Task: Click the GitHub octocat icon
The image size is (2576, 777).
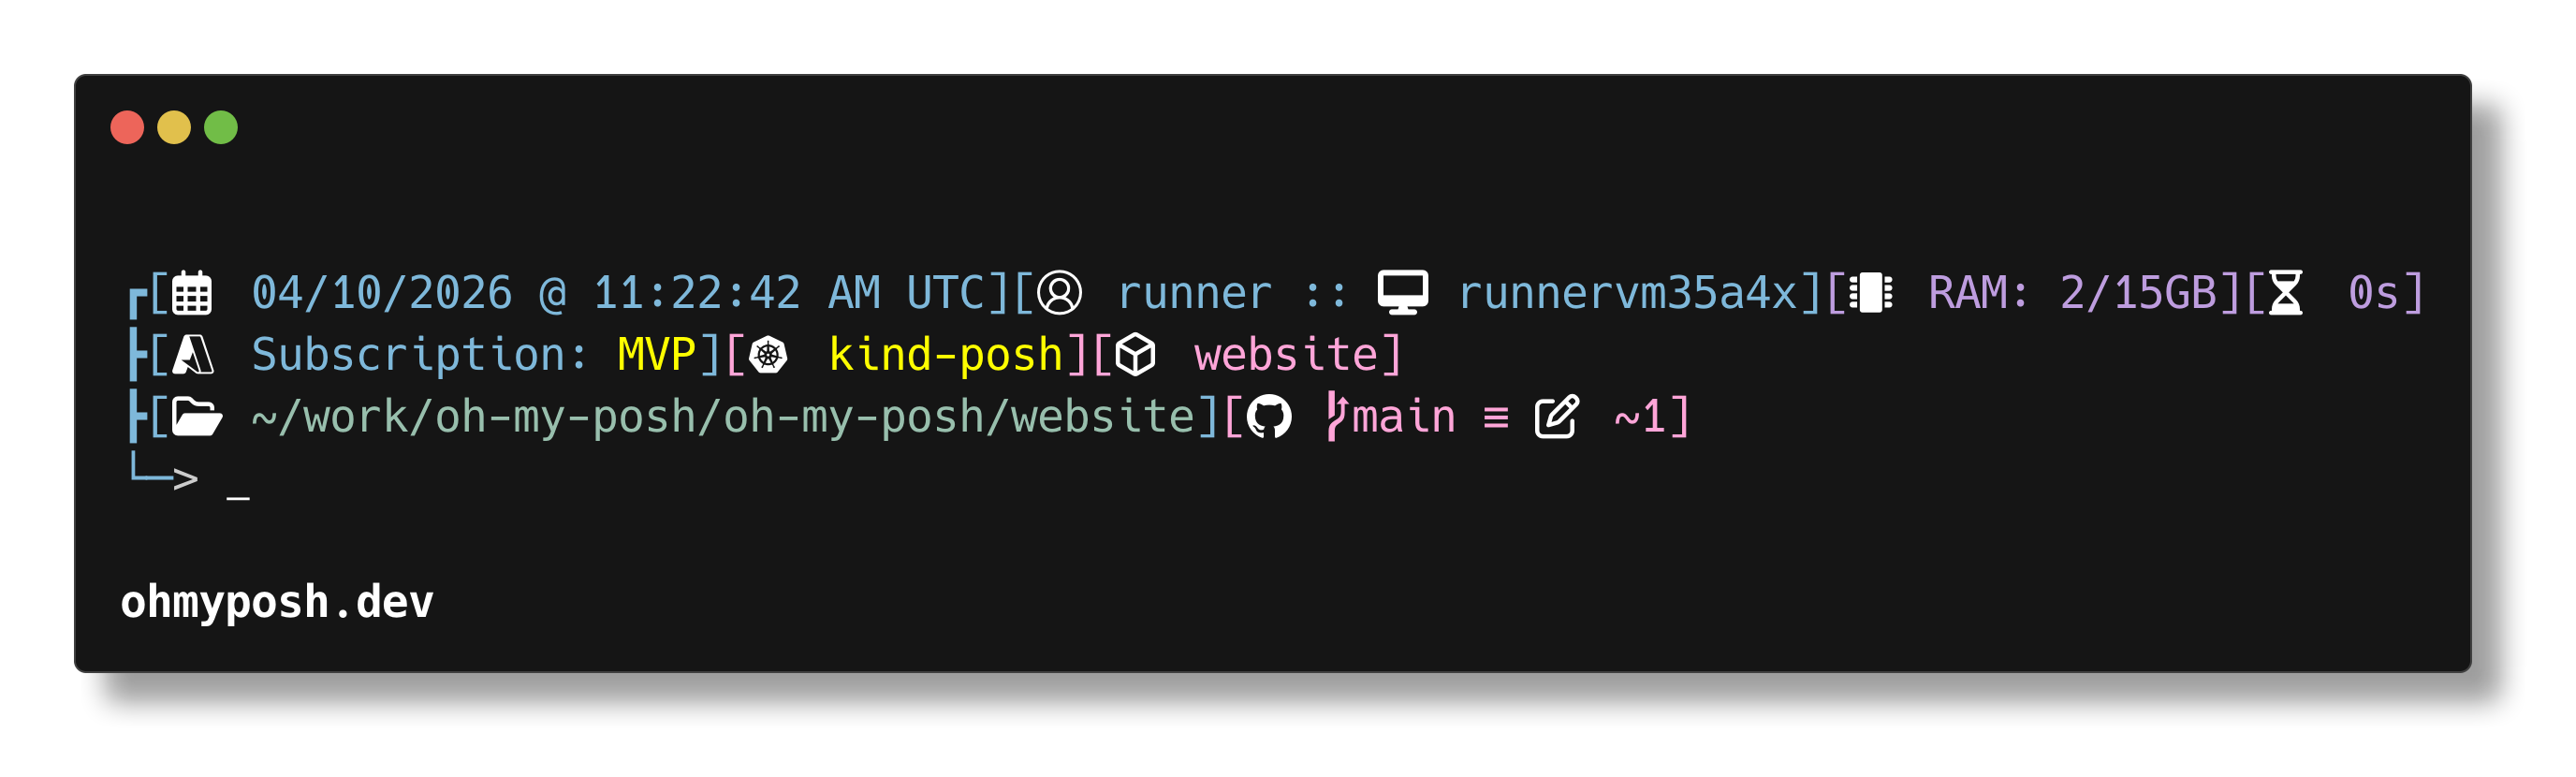Action: (1269, 417)
